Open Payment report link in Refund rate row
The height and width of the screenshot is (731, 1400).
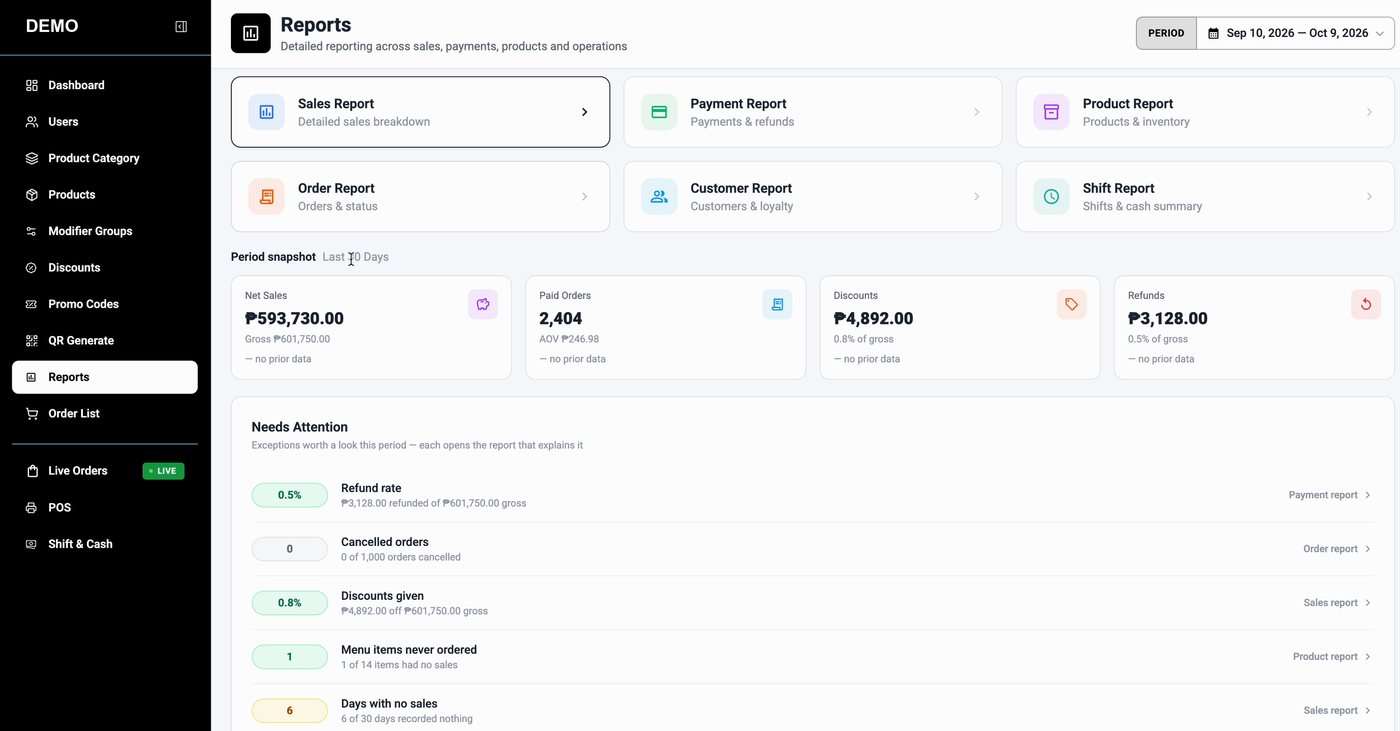(1329, 495)
